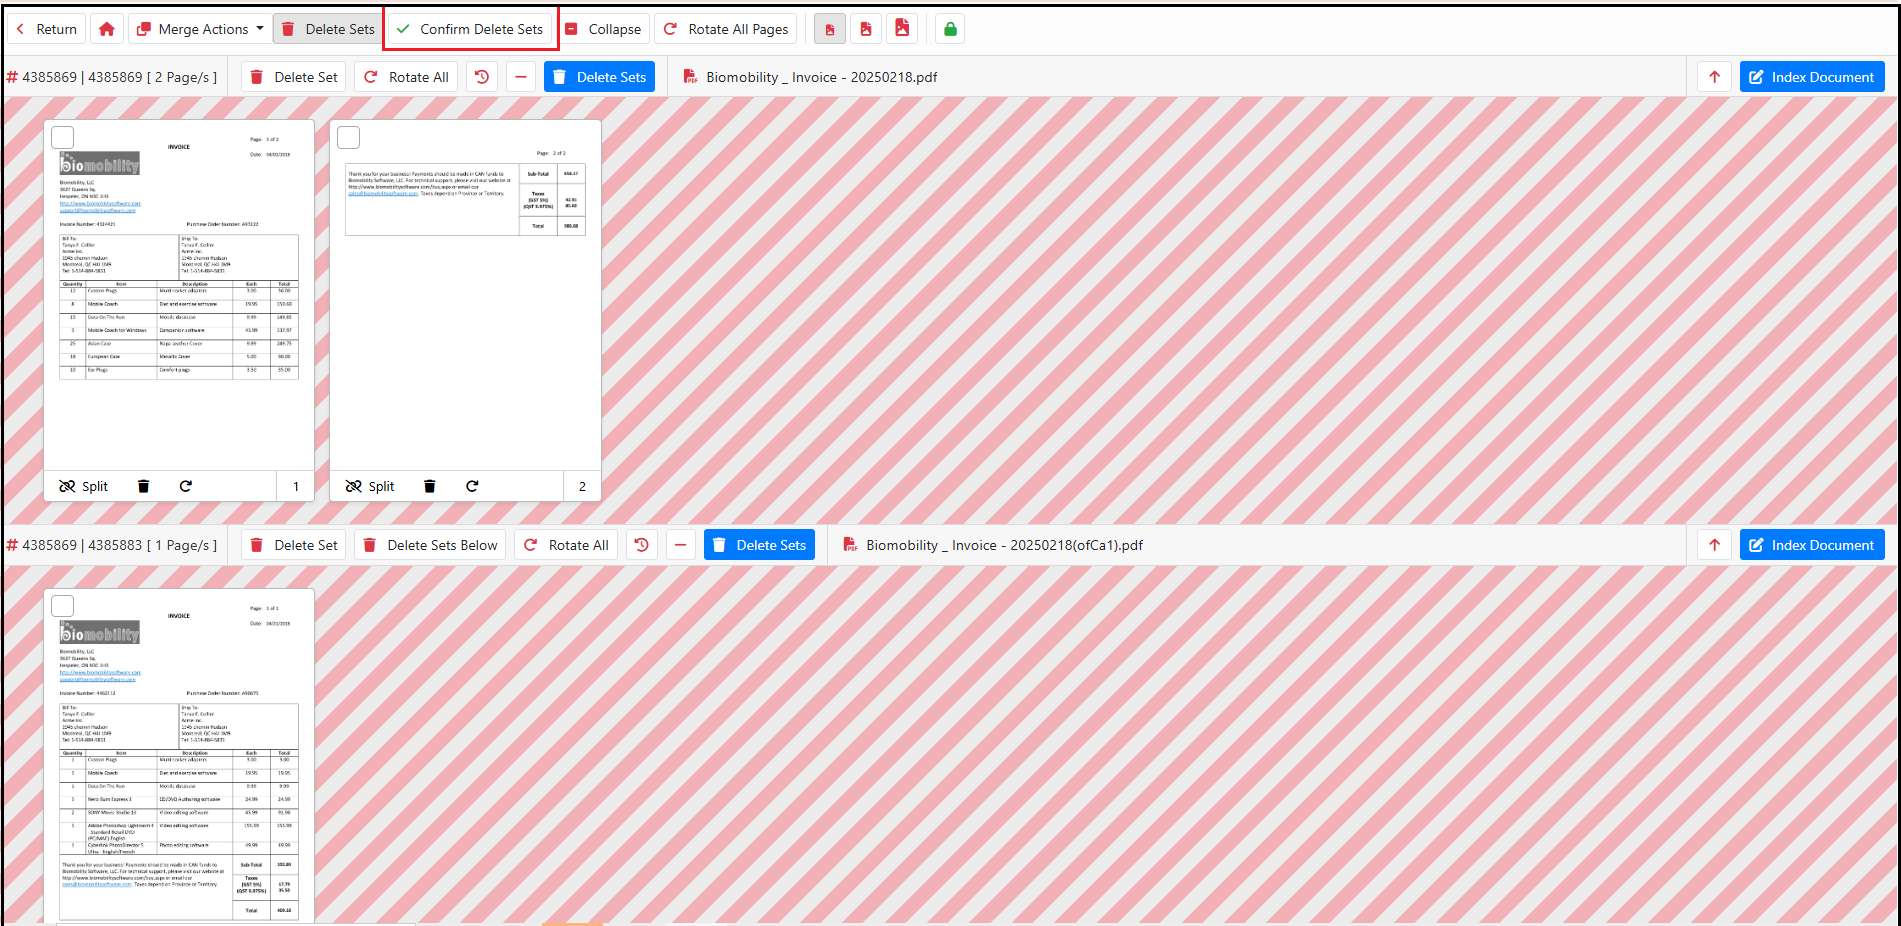Click Confirm Delete Sets in toolbar

coord(470,29)
